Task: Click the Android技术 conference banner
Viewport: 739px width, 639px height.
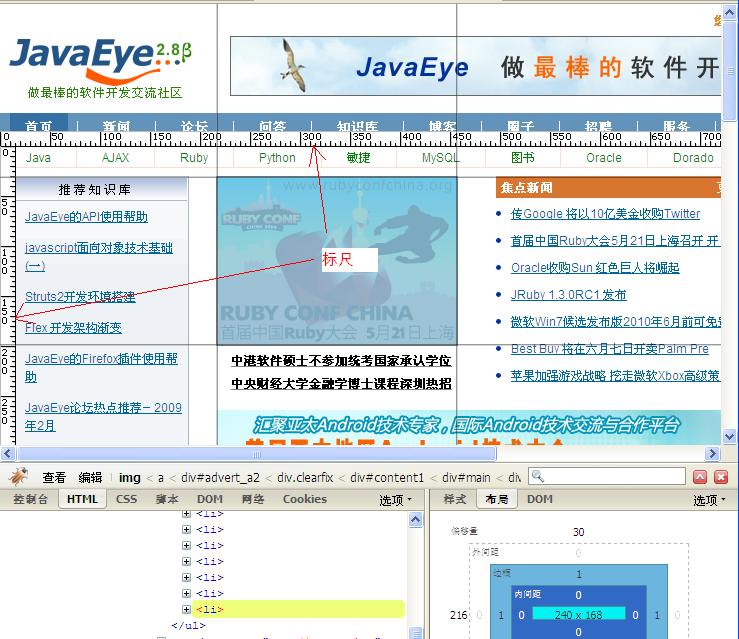Action: 469,427
